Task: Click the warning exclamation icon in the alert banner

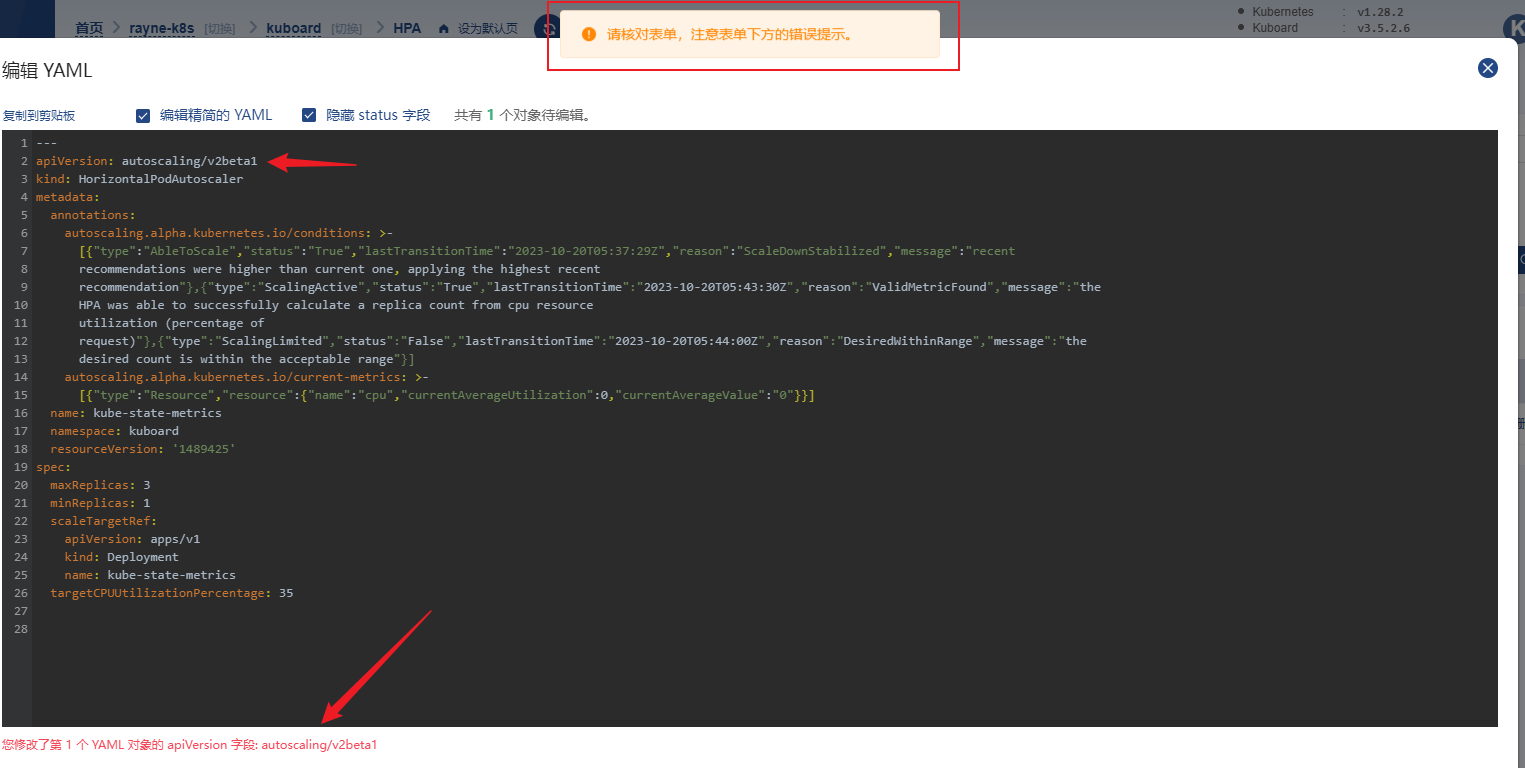Action: point(588,33)
